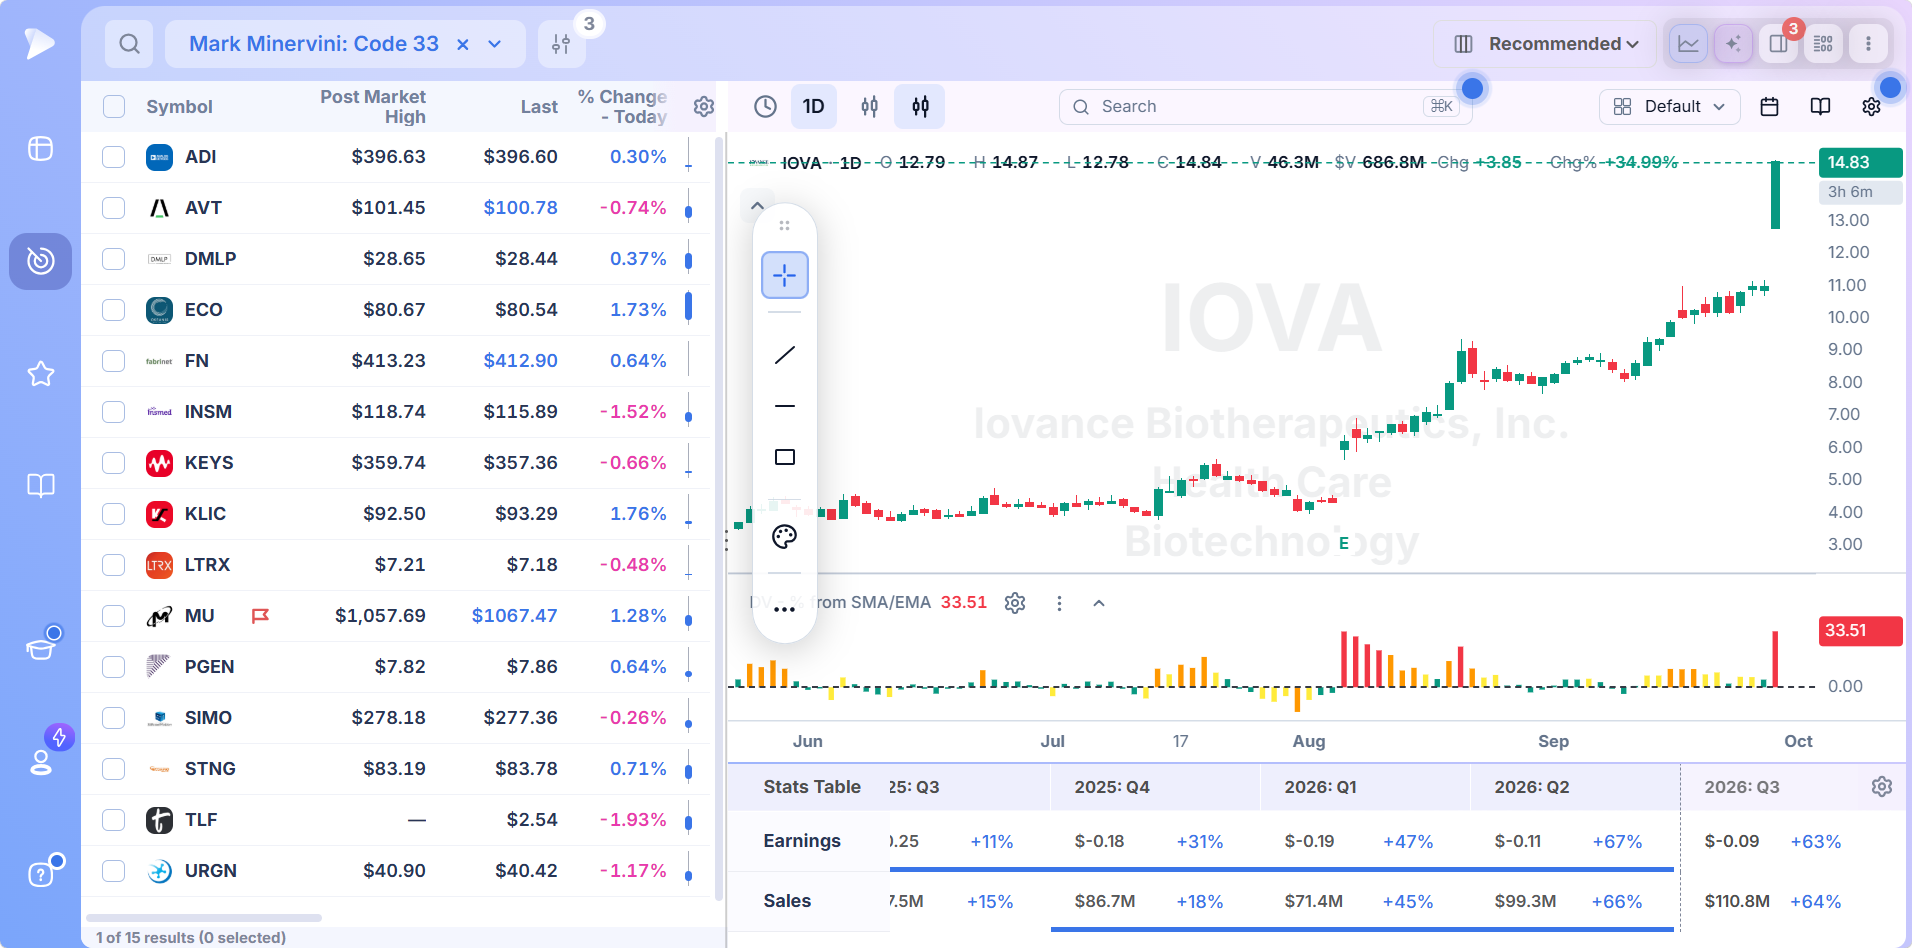Toggle the side panel layout icon

pos(1778,44)
